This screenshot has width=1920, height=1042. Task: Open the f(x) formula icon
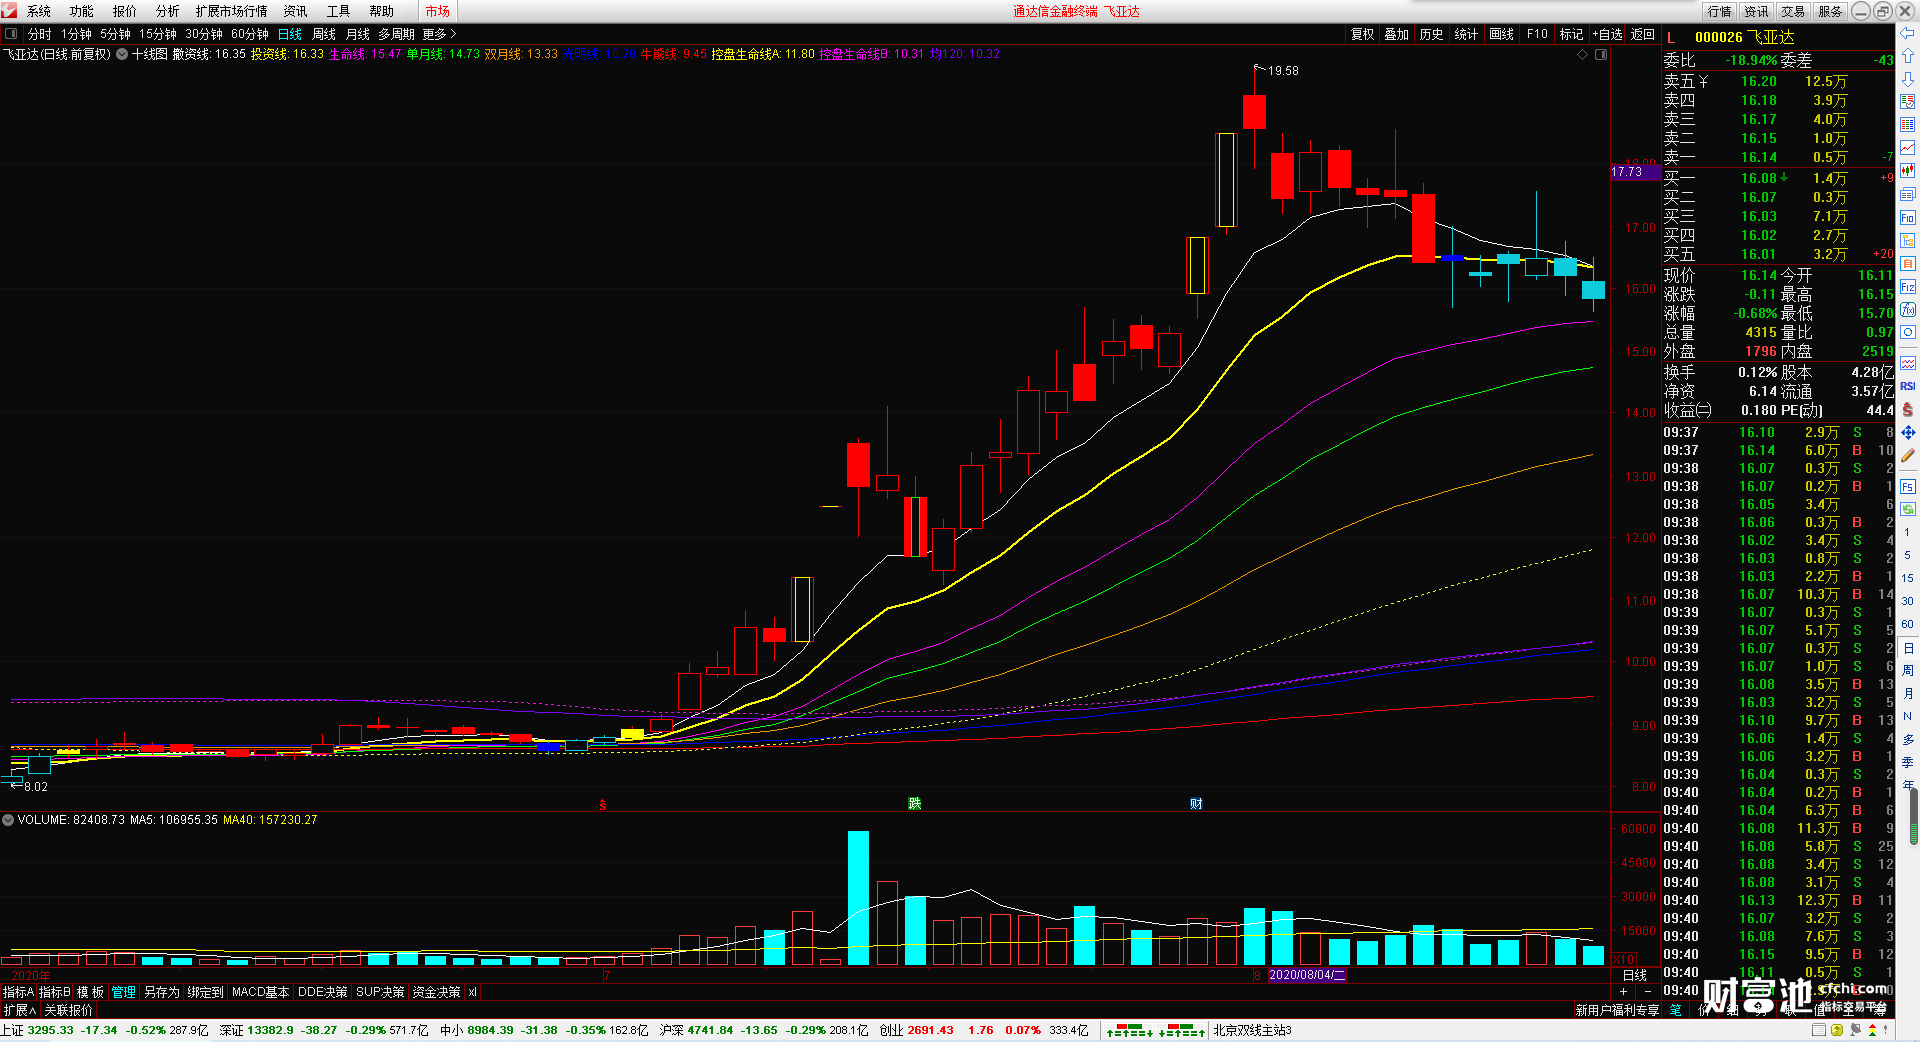[x=1907, y=309]
